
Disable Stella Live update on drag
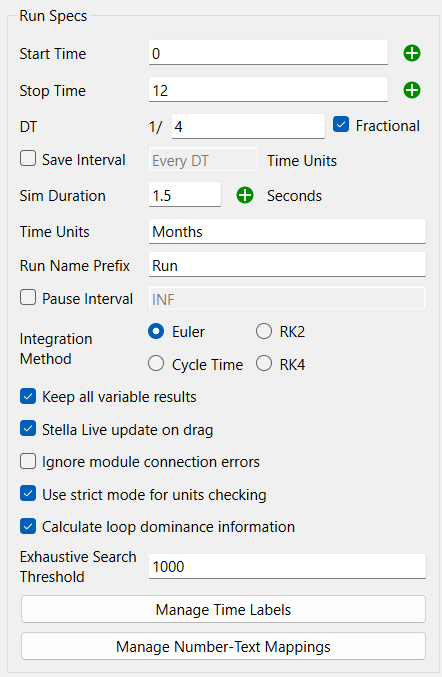pyautogui.click(x=28, y=429)
